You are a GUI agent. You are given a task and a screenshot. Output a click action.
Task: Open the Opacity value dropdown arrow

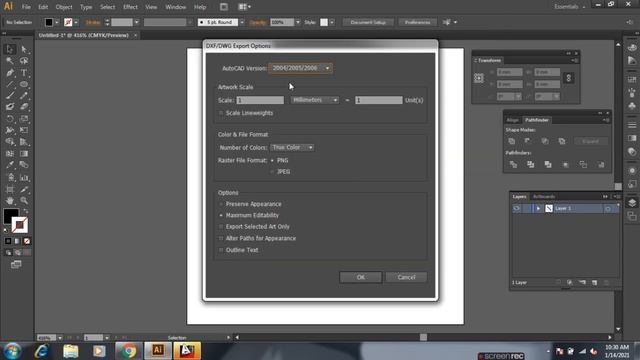pyautogui.click(x=298, y=22)
